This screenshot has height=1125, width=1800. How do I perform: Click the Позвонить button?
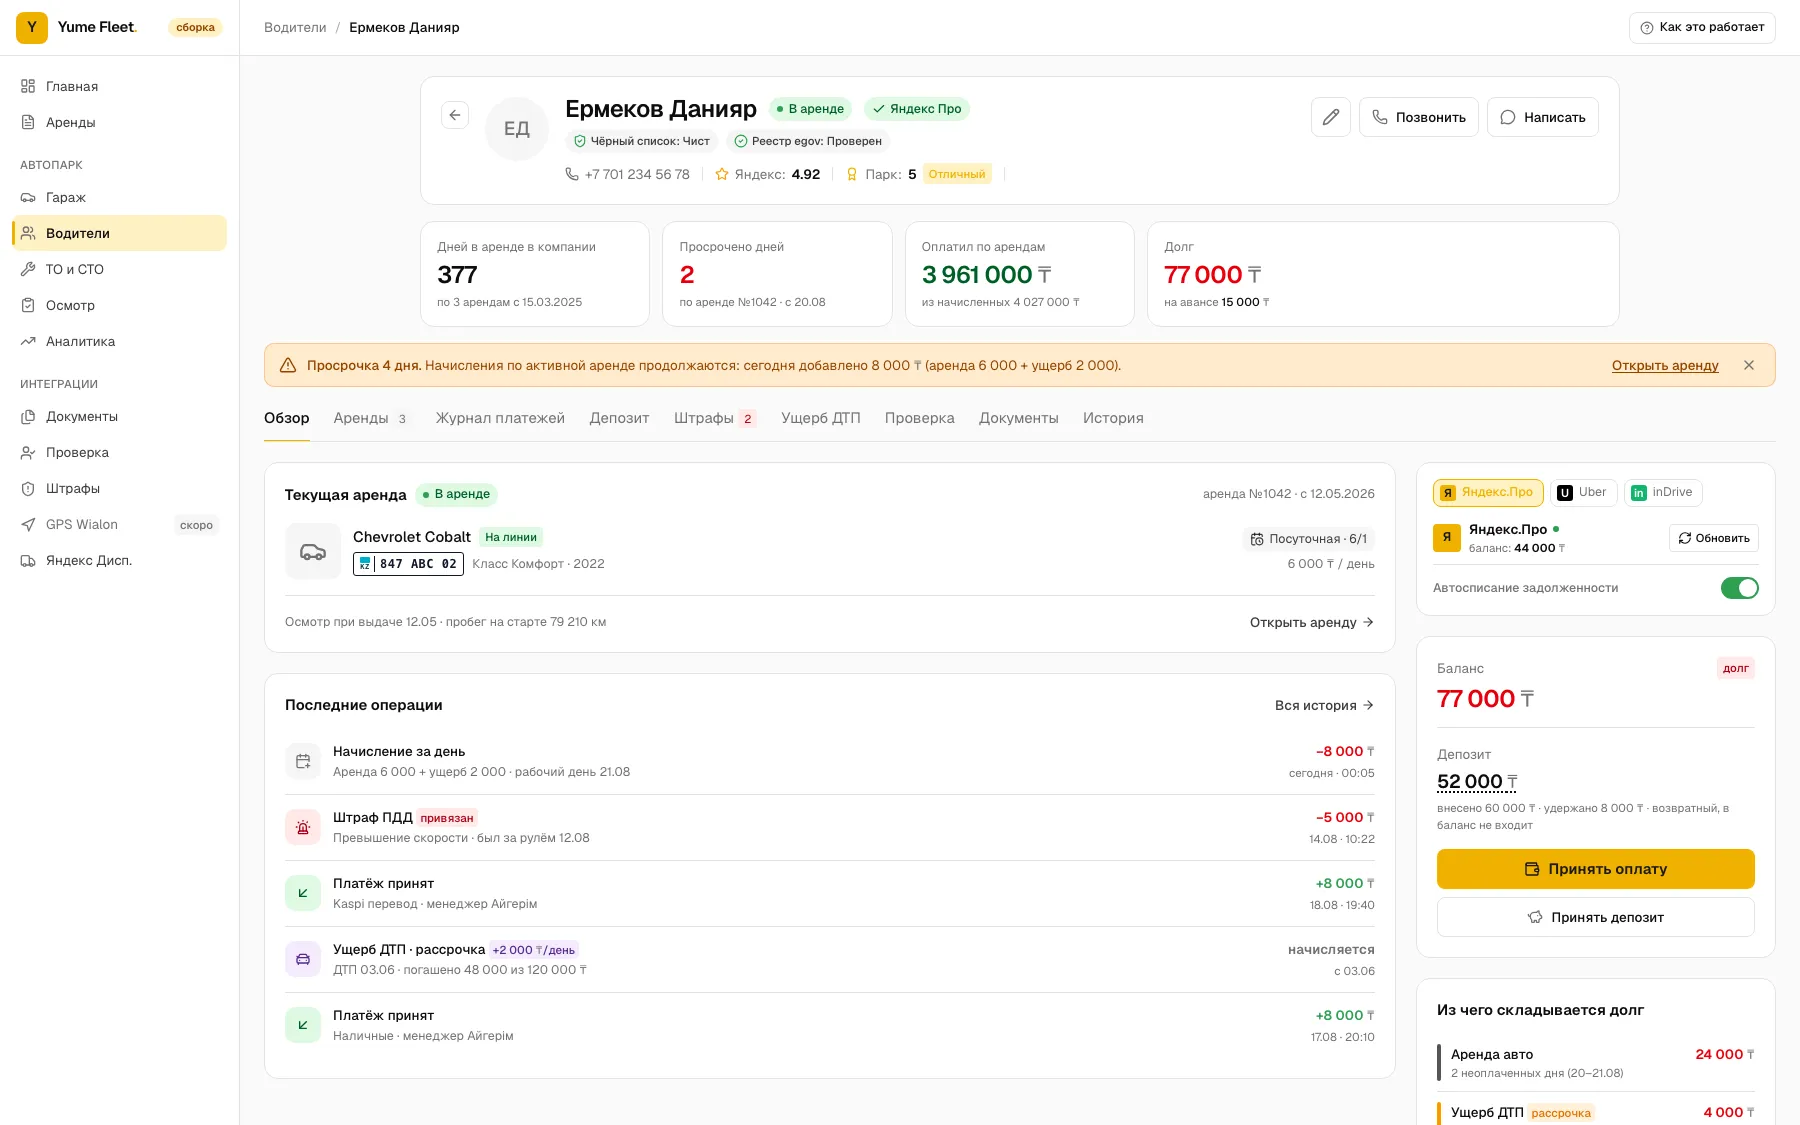[x=1418, y=117]
